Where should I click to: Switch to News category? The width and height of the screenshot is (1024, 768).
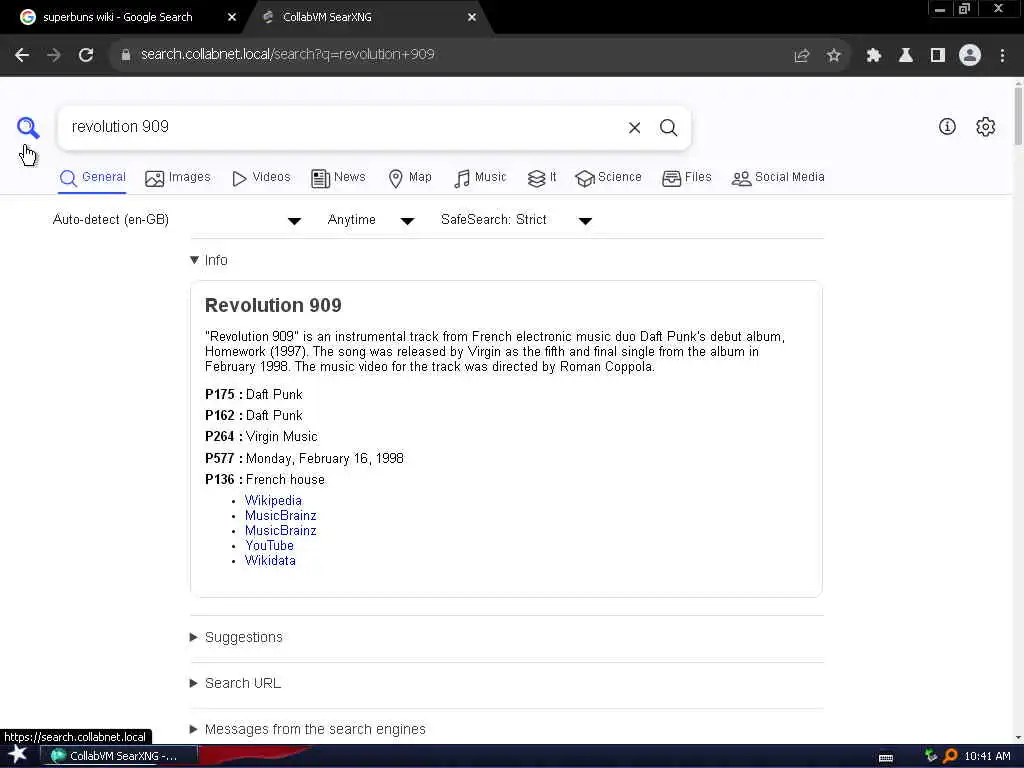pyautogui.click(x=338, y=178)
